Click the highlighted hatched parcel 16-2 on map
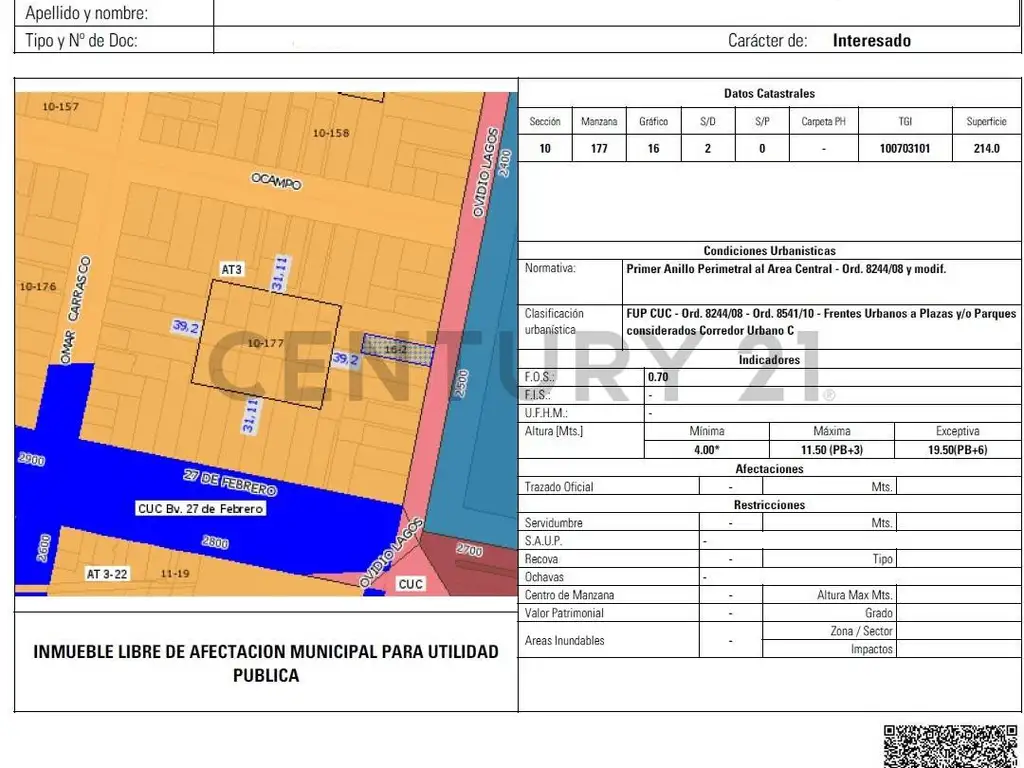Viewport: 1024px width, 768px height. pos(398,349)
